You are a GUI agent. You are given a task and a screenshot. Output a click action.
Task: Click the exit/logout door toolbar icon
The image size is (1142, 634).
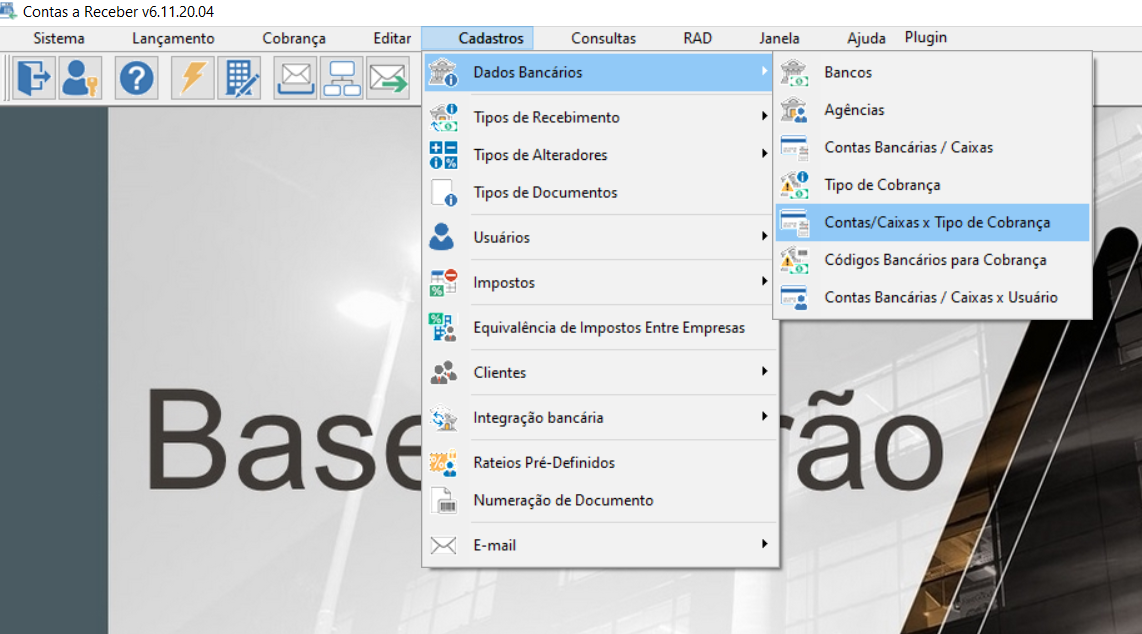tap(34, 78)
